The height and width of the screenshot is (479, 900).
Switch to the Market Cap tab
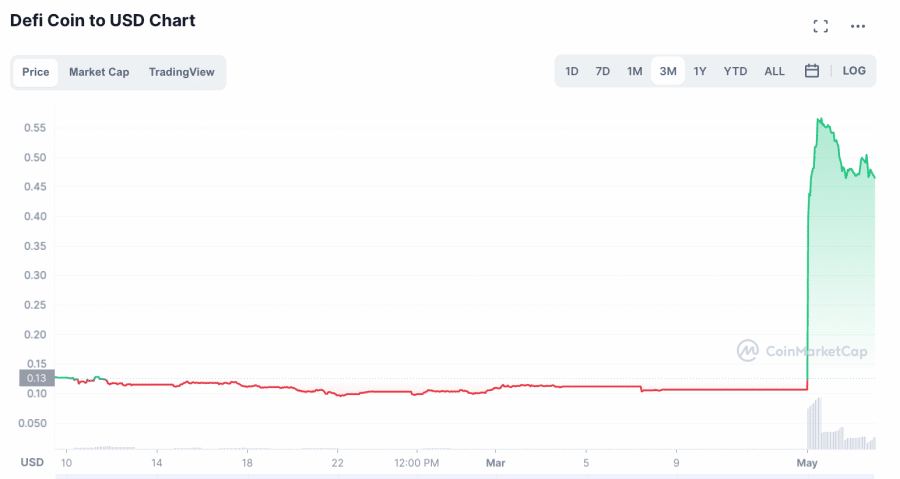[x=99, y=72]
